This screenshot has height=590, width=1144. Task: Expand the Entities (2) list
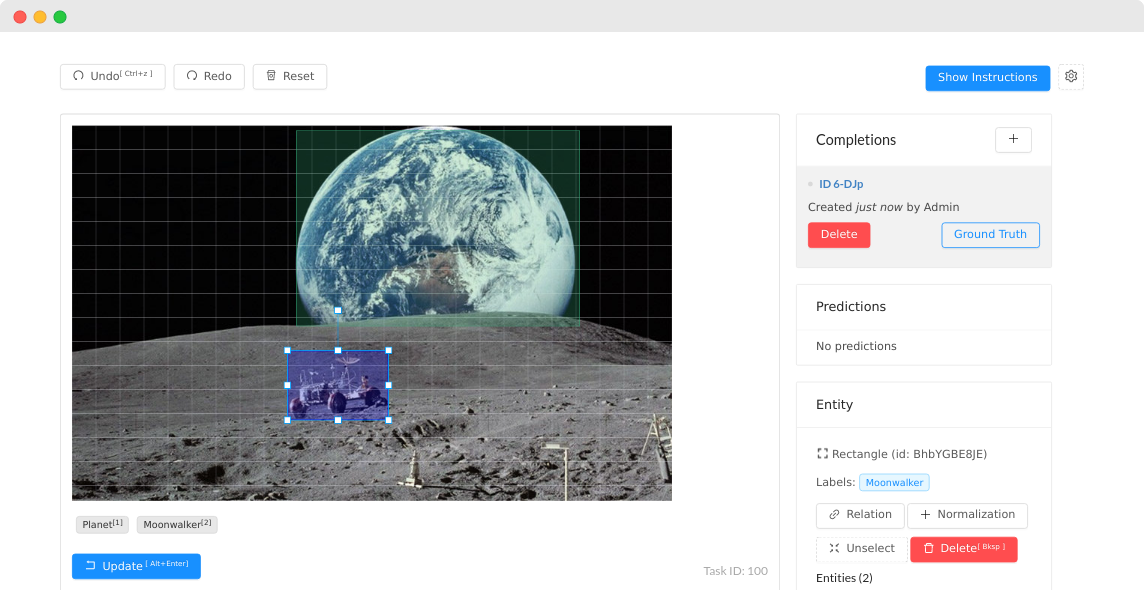coord(844,578)
